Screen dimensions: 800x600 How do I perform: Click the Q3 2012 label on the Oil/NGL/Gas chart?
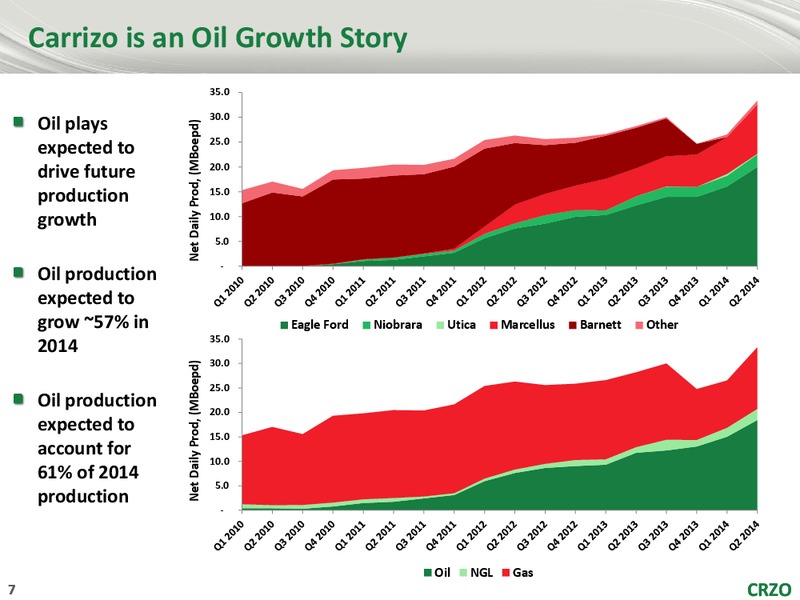coord(533,535)
